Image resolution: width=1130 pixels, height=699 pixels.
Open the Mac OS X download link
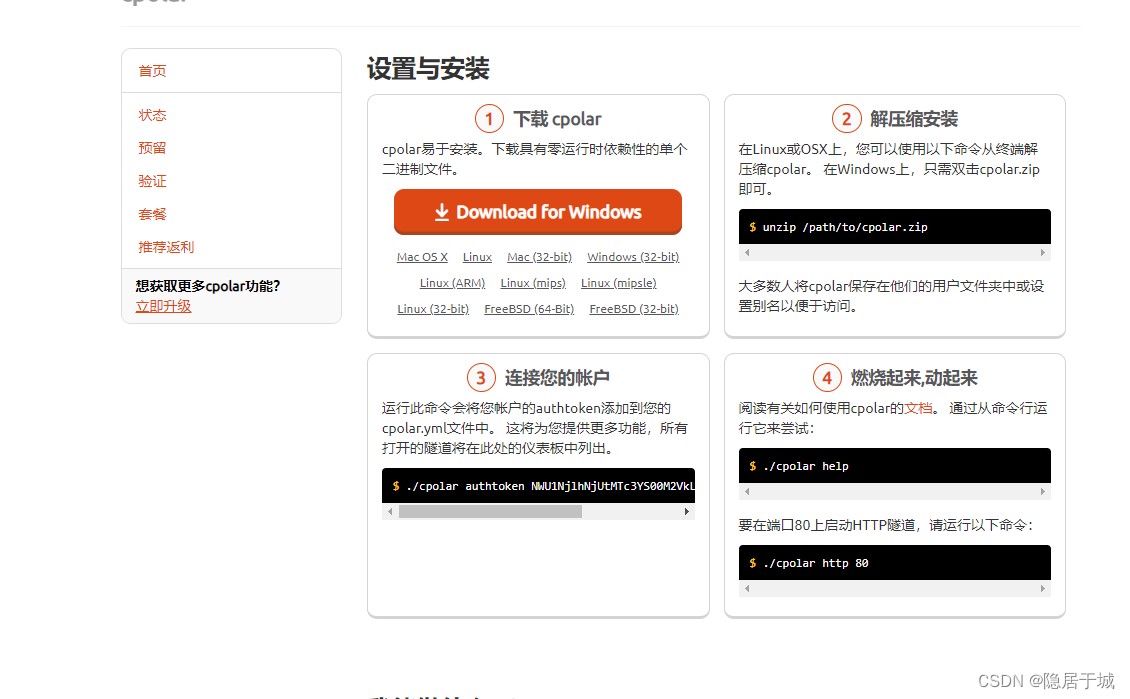422,257
